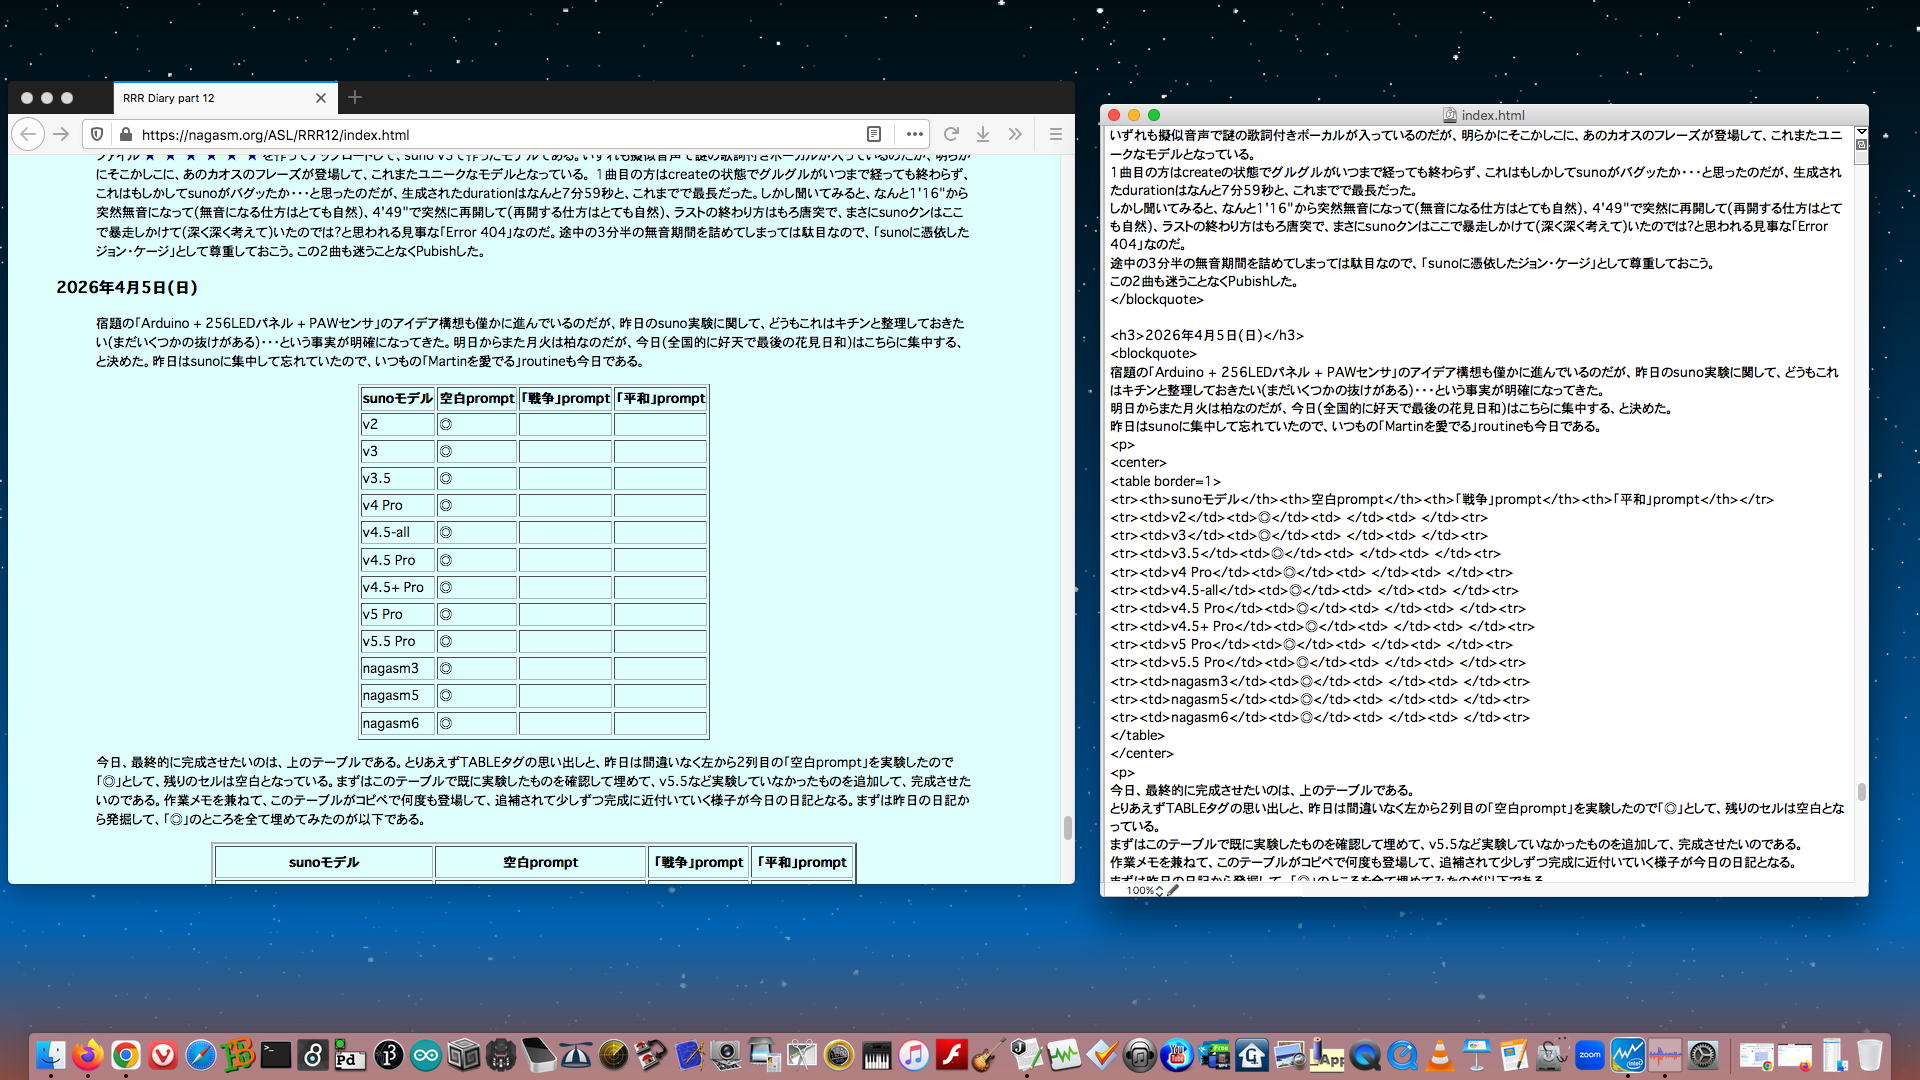Expand the toolbar overflow chevrons

click(1015, 134)
